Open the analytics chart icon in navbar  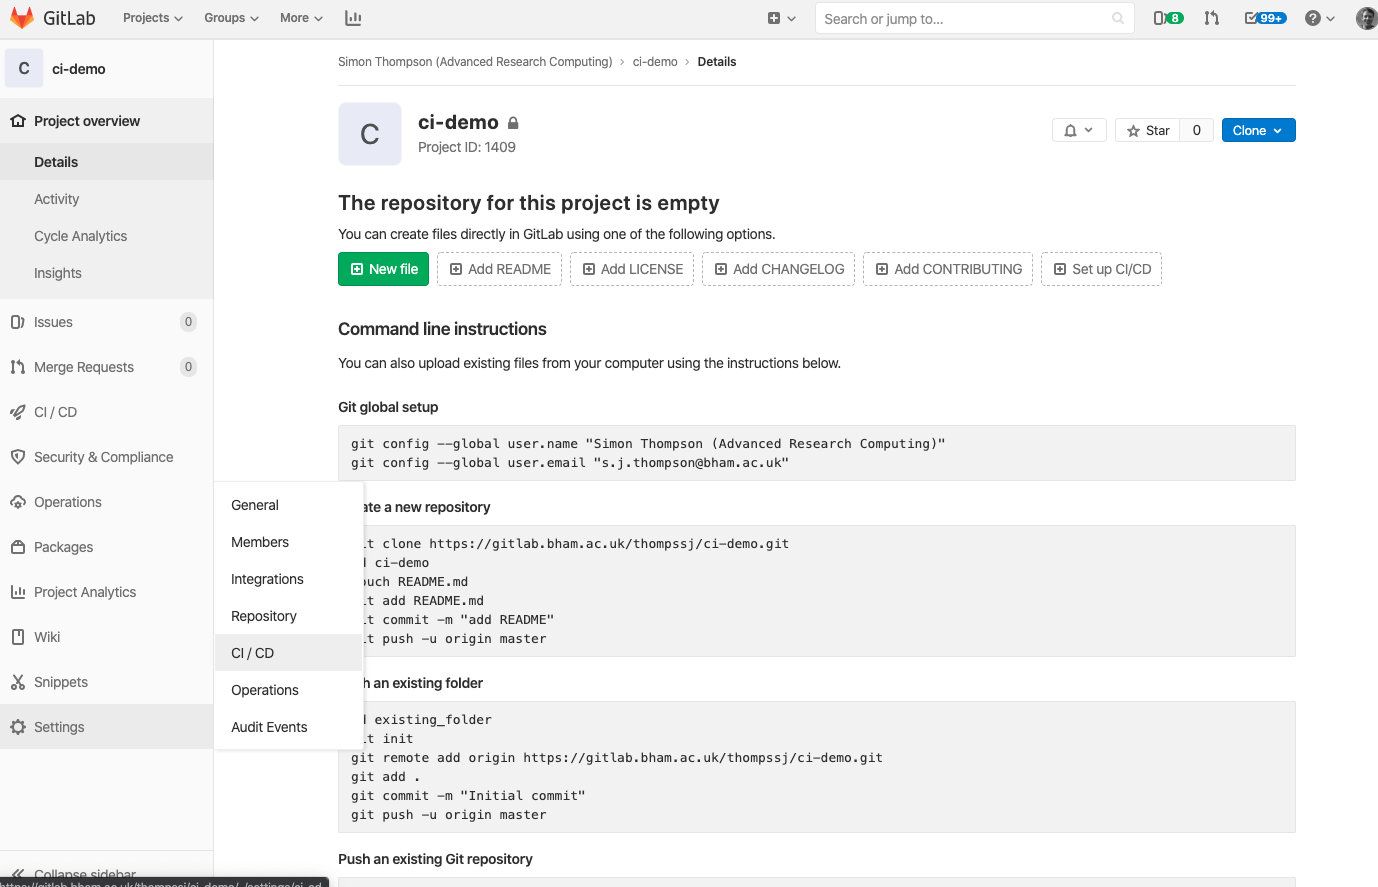pos(353,18)
